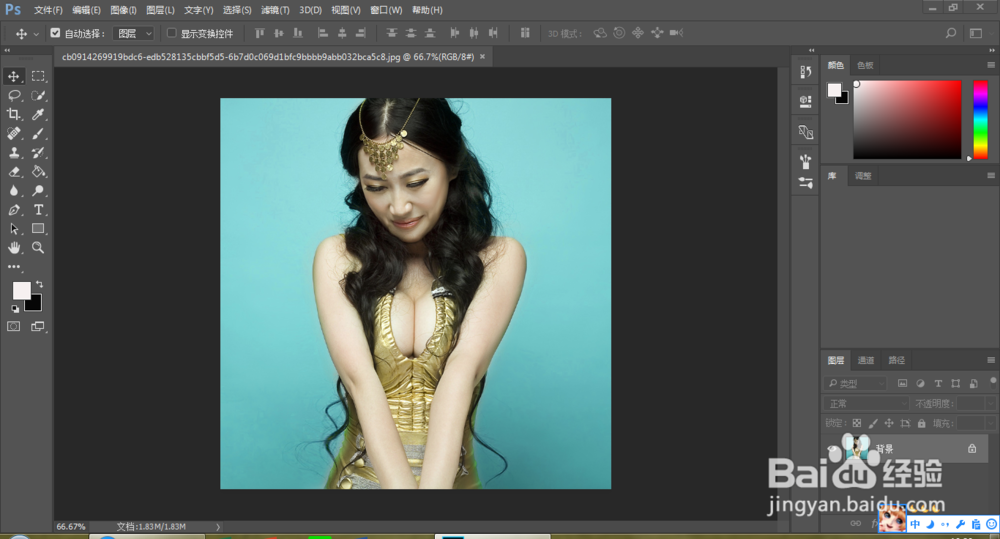Toggle the lock position button
This screenshot has width=1000, height=539.
[x=889, y=423]
